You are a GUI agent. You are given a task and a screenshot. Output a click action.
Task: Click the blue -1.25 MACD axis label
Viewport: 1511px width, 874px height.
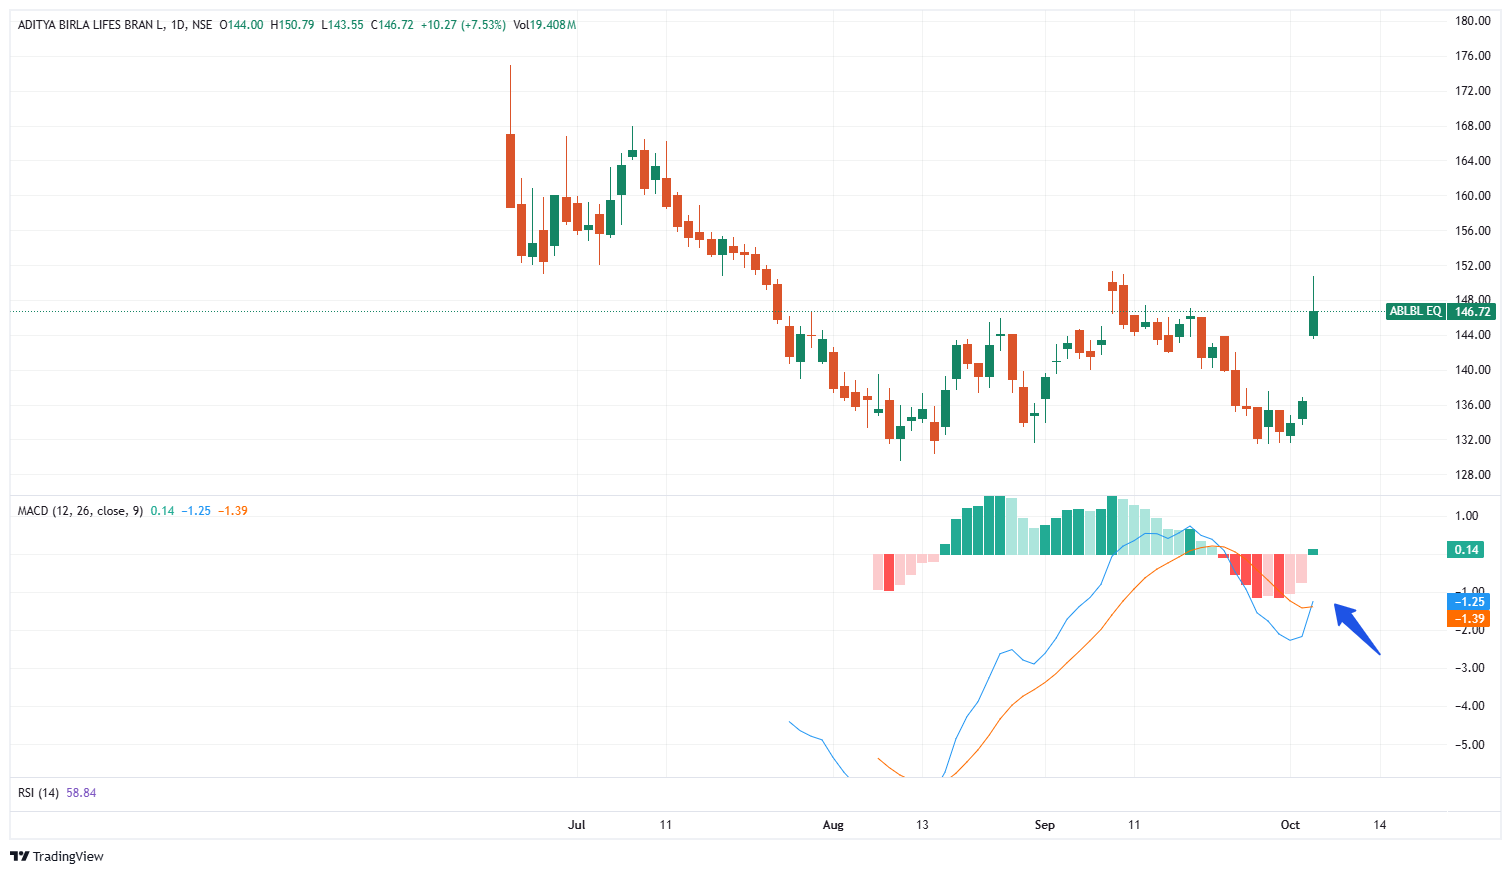point(1468,602)
